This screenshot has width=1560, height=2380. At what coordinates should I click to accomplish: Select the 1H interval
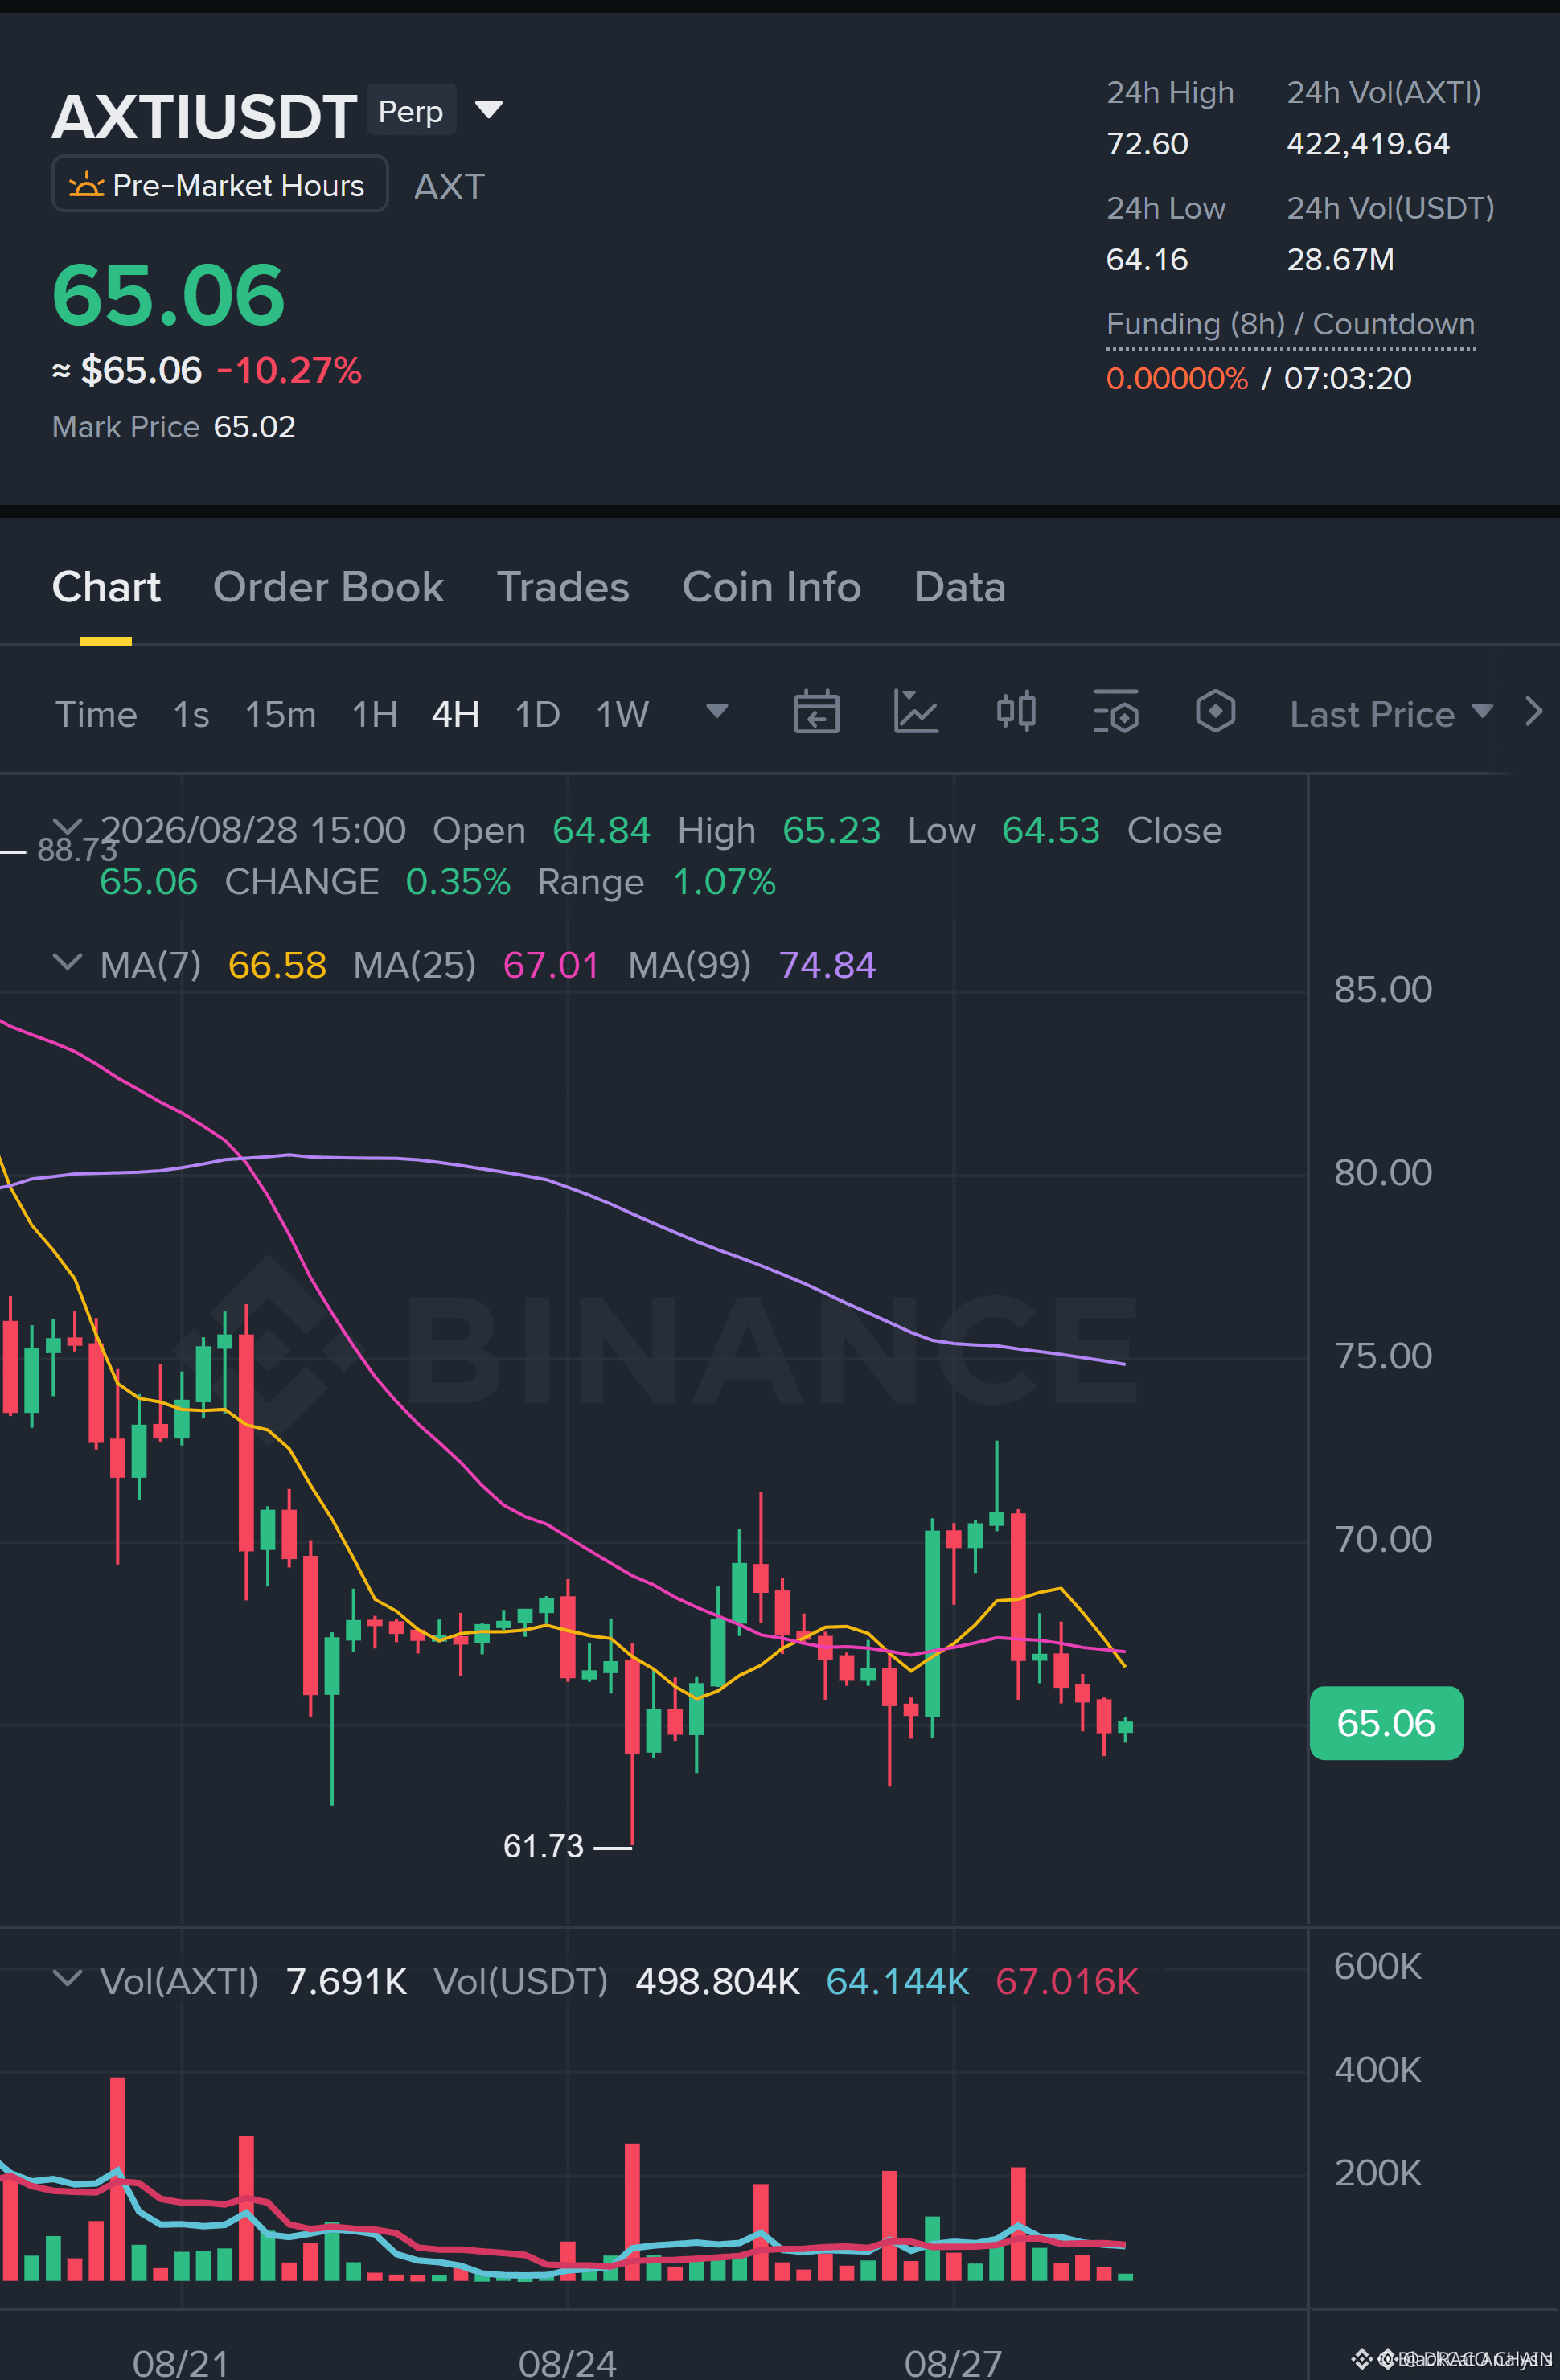[x=375, y=714]
